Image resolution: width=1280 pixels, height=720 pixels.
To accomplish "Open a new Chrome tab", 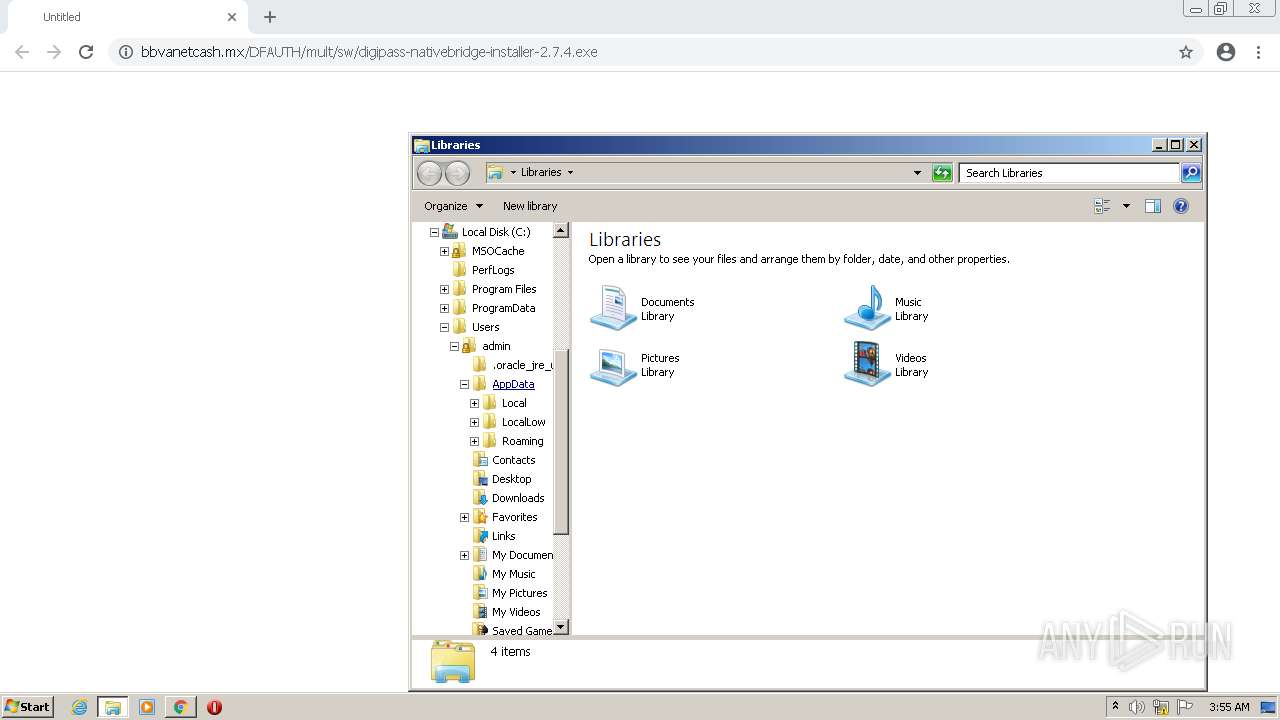I will (x=270, y=17).
